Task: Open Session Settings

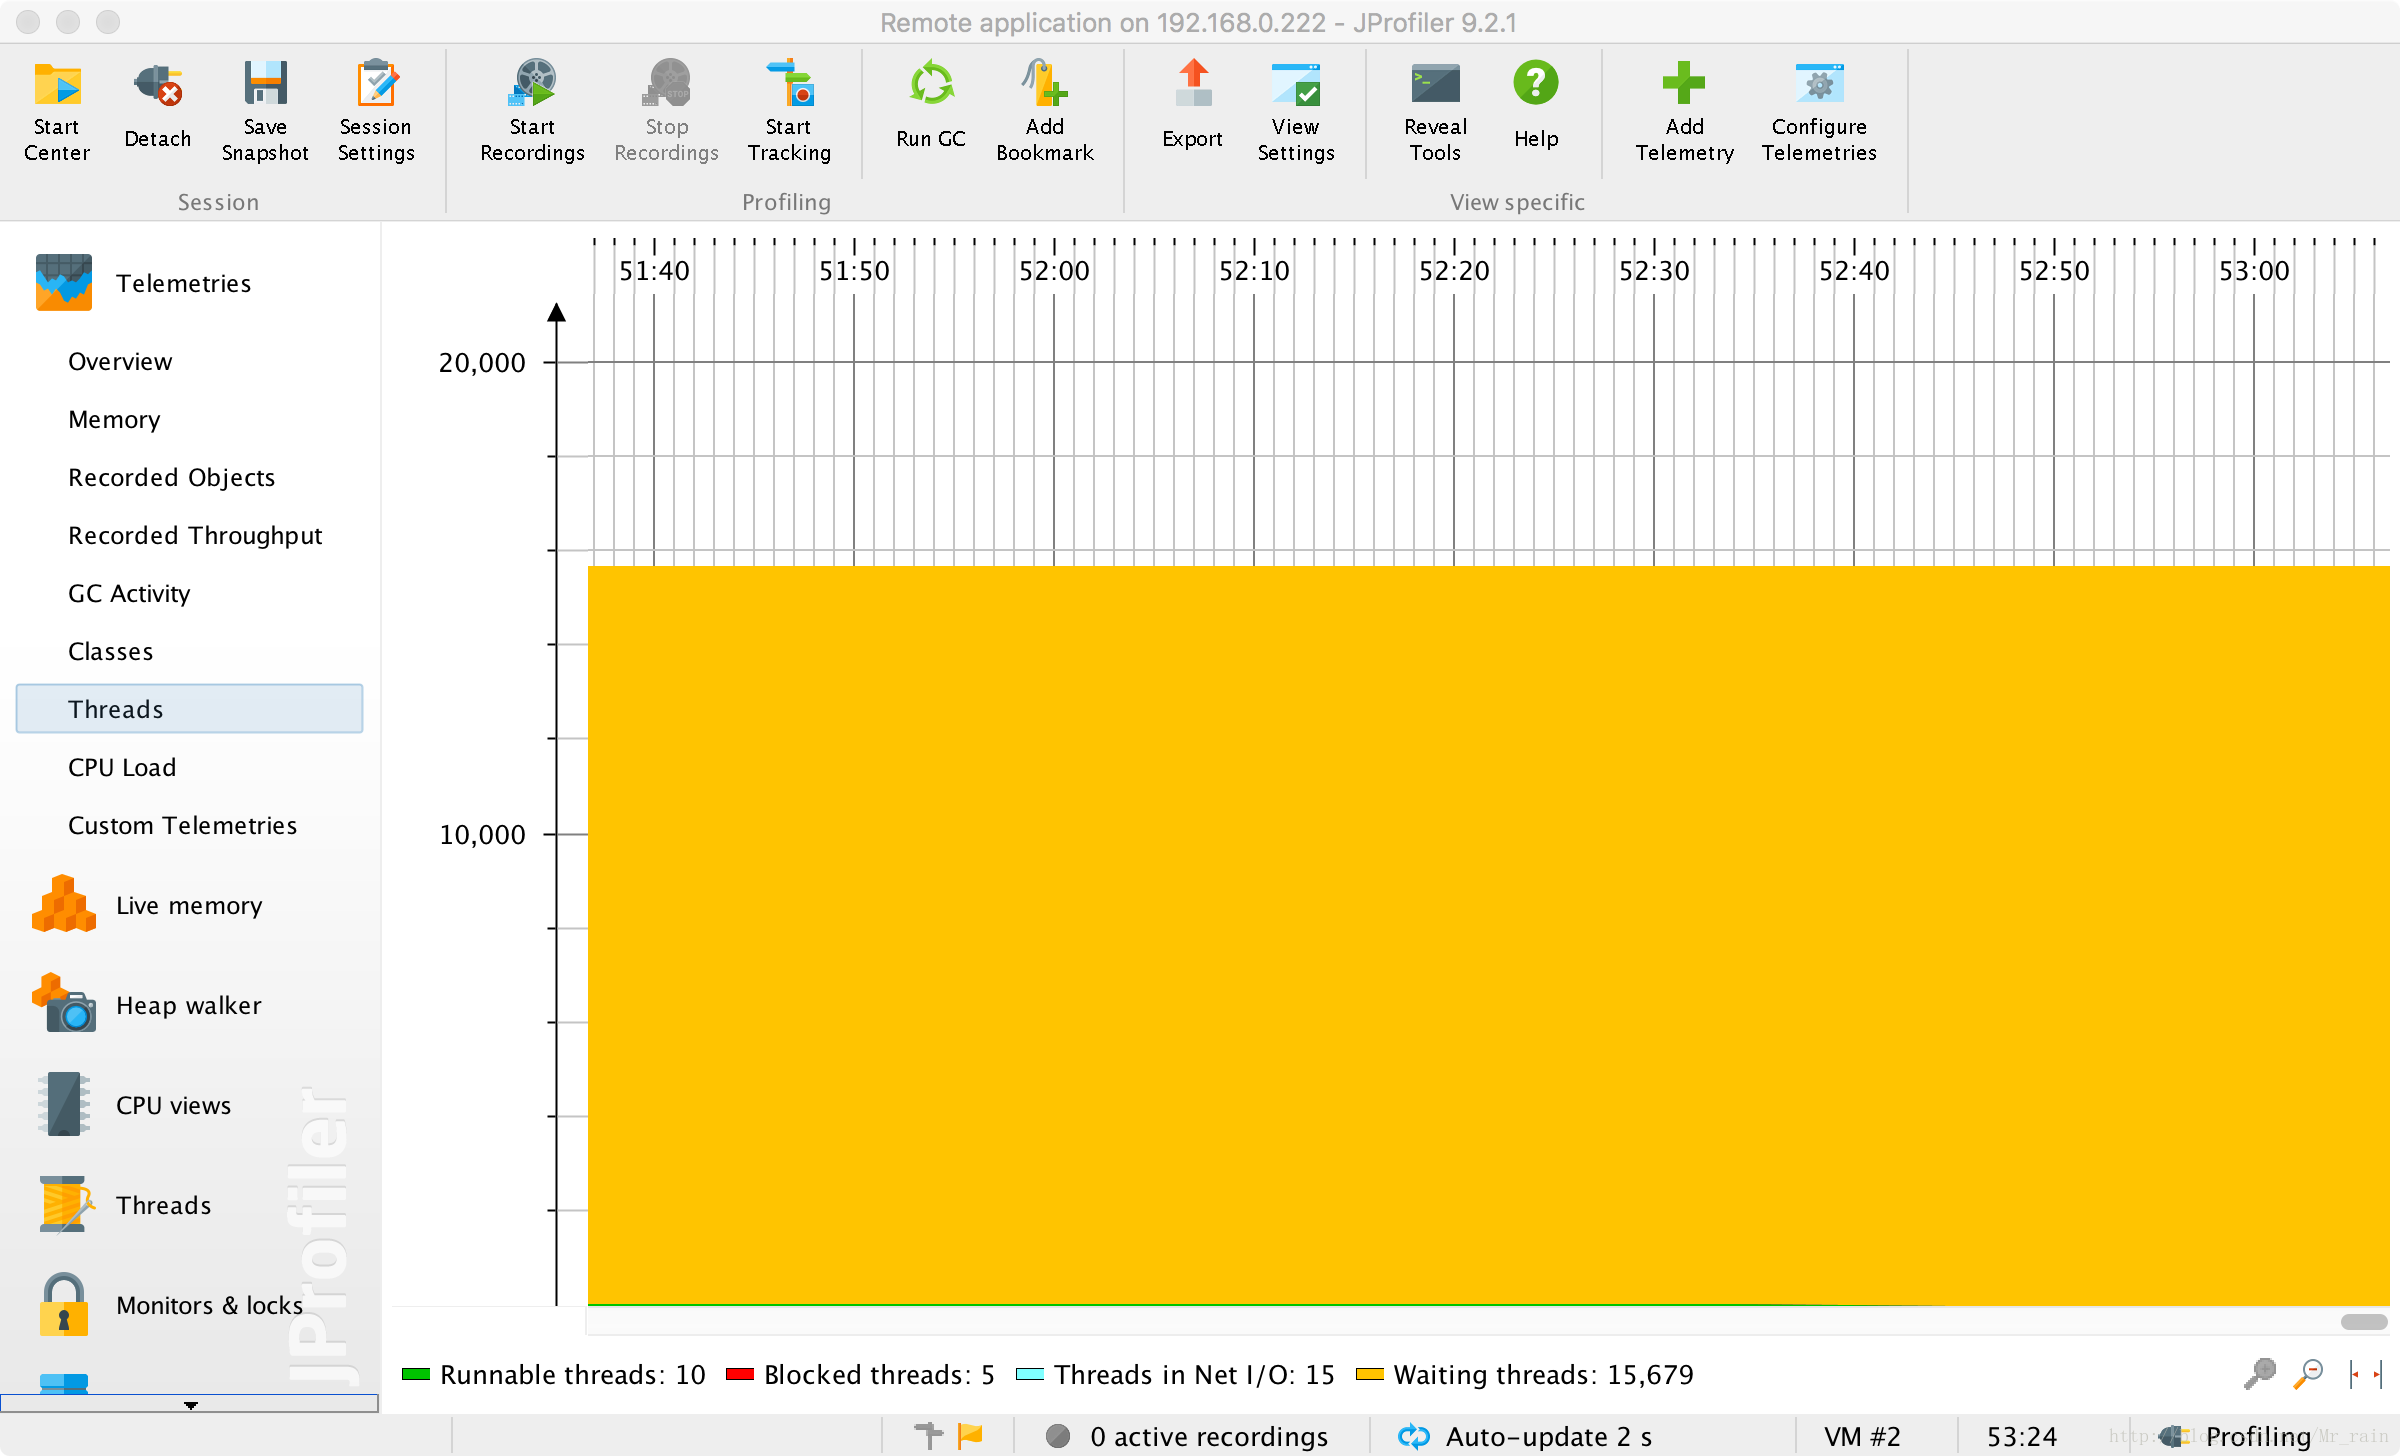Action: [x=376, y=110]
